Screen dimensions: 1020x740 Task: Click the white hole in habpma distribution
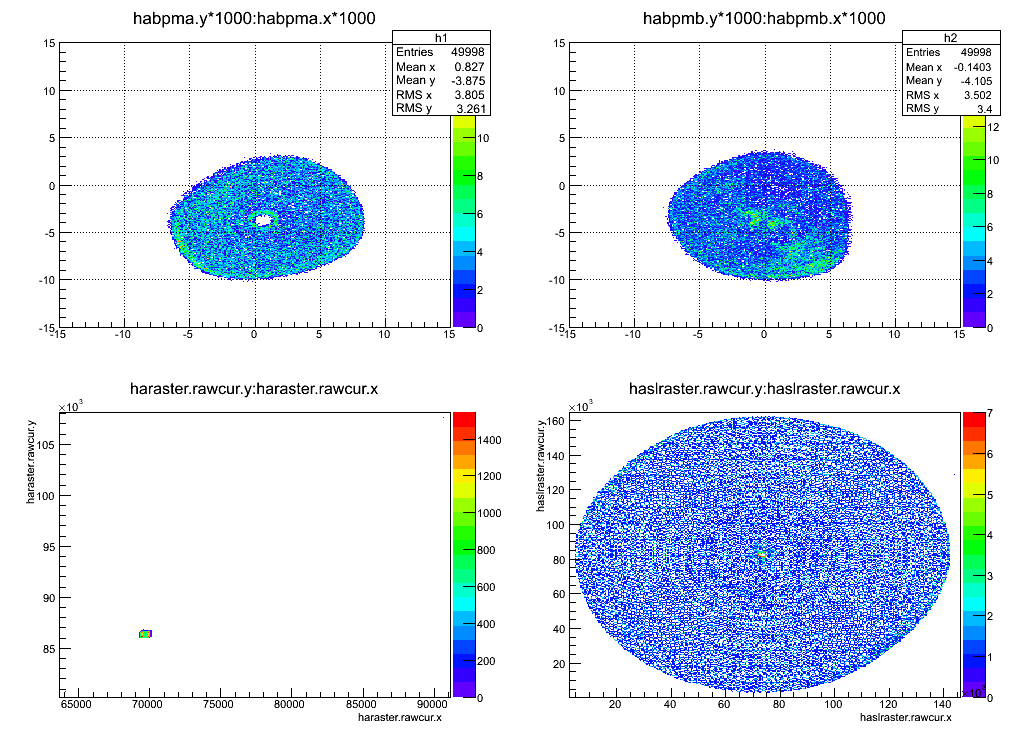[263, 220]
